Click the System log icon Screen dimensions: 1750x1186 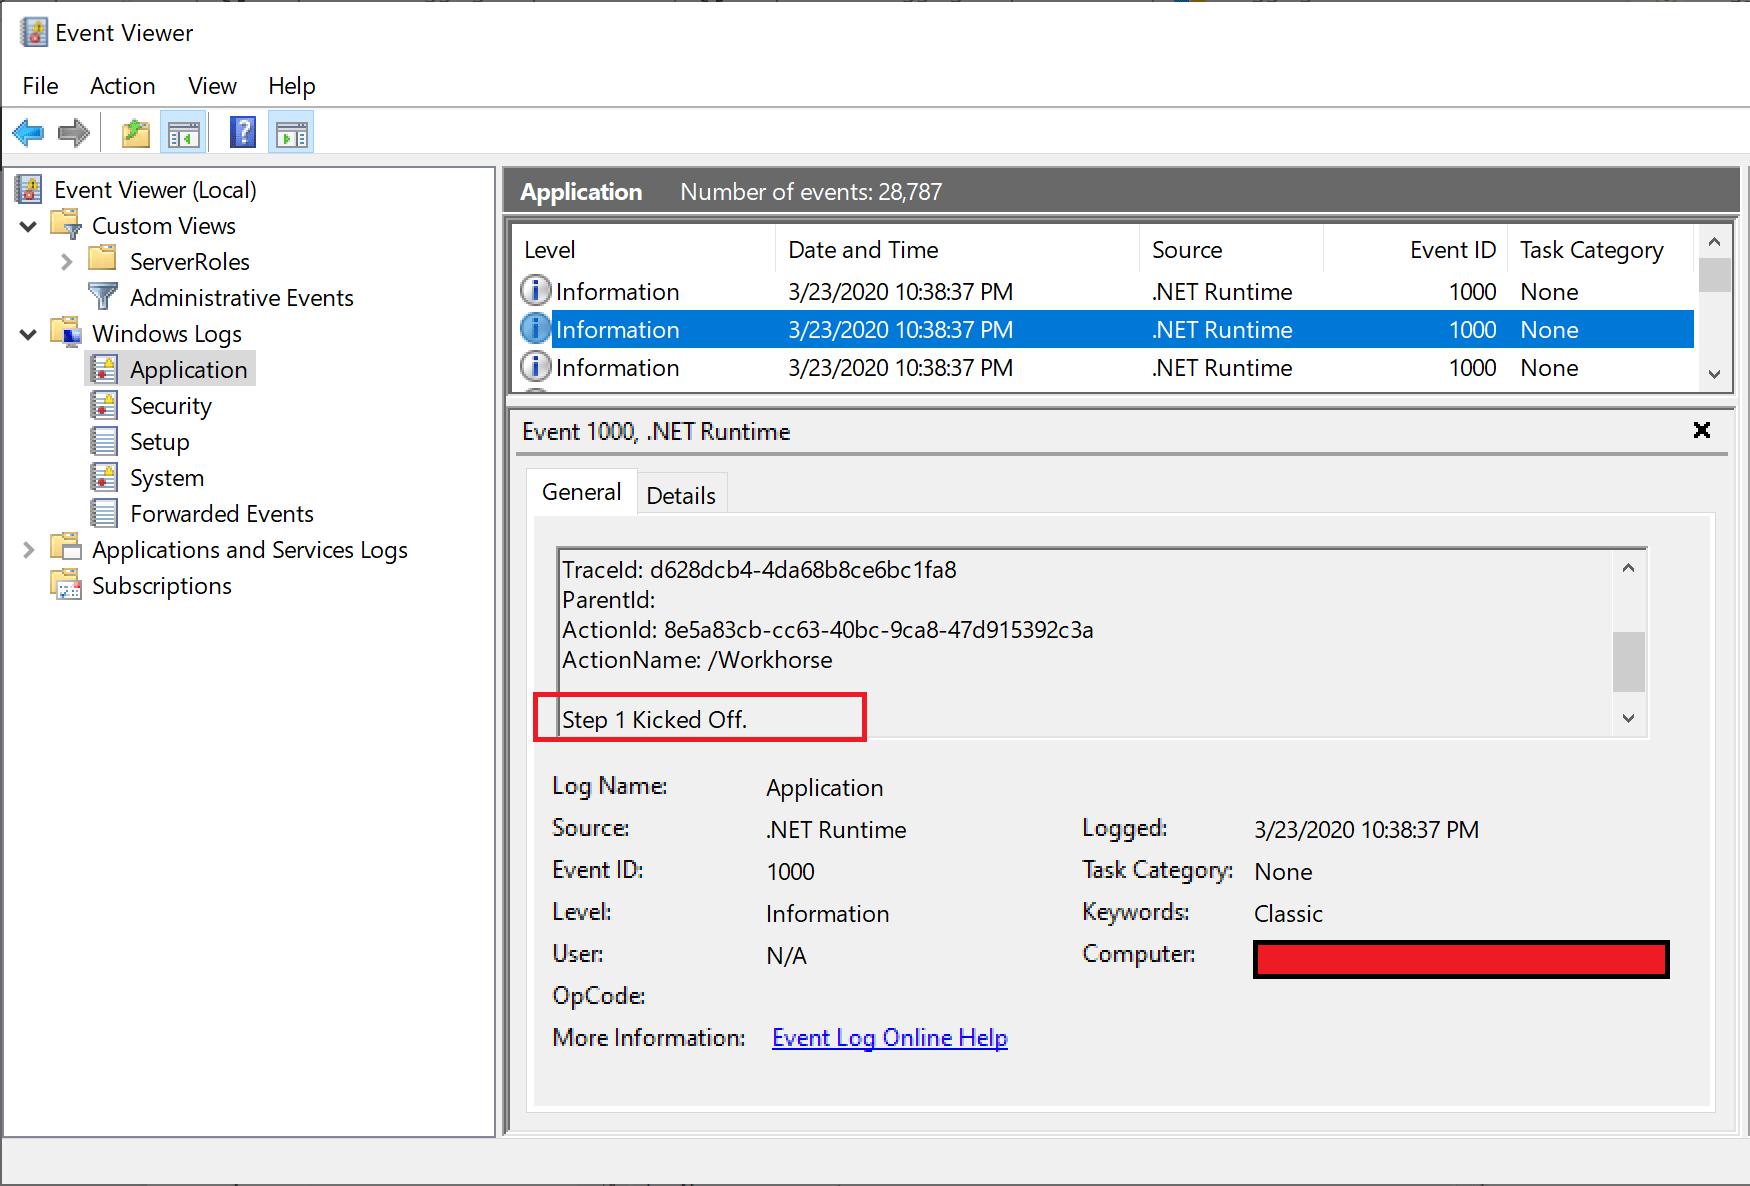point(104,477)
